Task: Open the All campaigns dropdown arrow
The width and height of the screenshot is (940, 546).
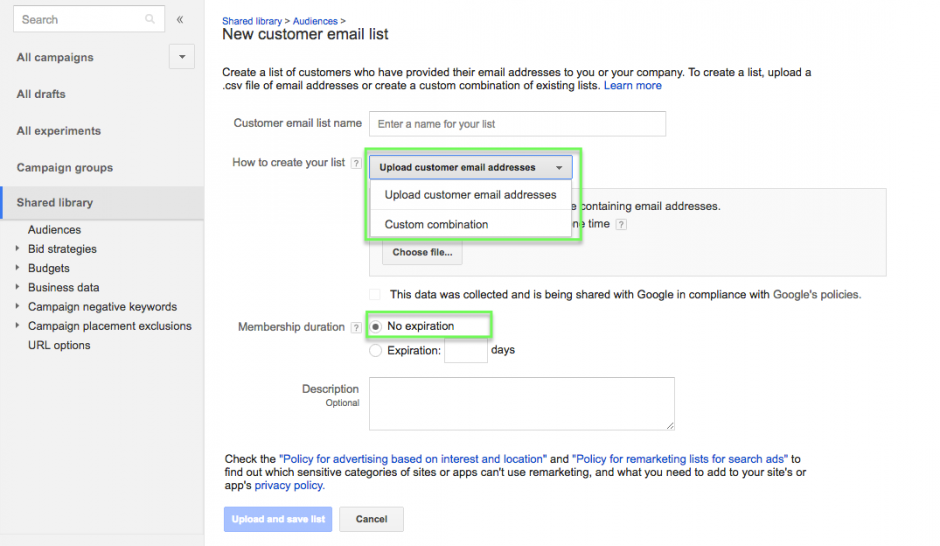Action: pyautogui.click(x=182, y=57)
